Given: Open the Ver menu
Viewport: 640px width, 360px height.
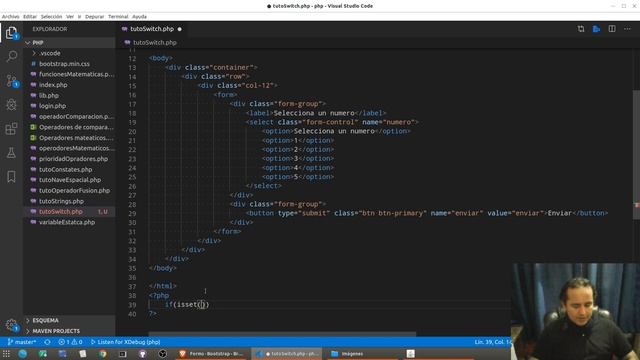Looking at the screenshot, I should click(70, 17).
